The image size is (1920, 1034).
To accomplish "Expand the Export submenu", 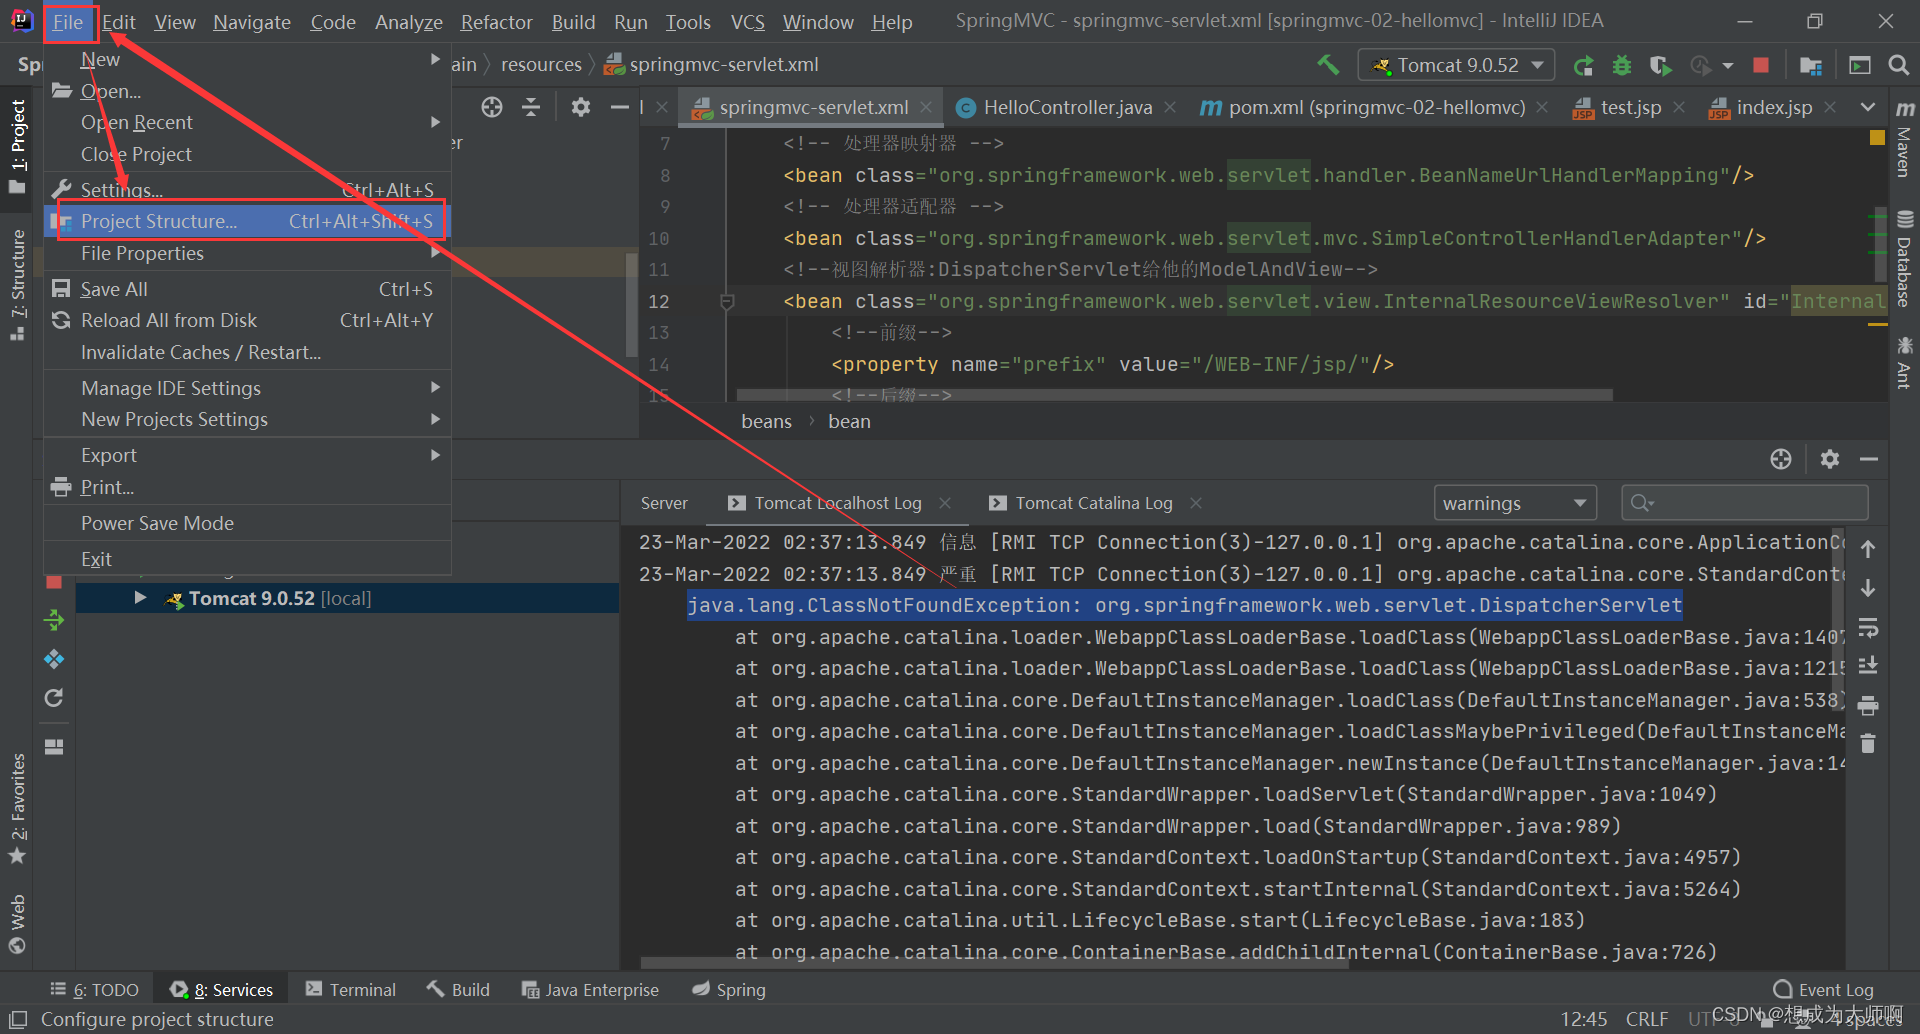I will 248,455.
